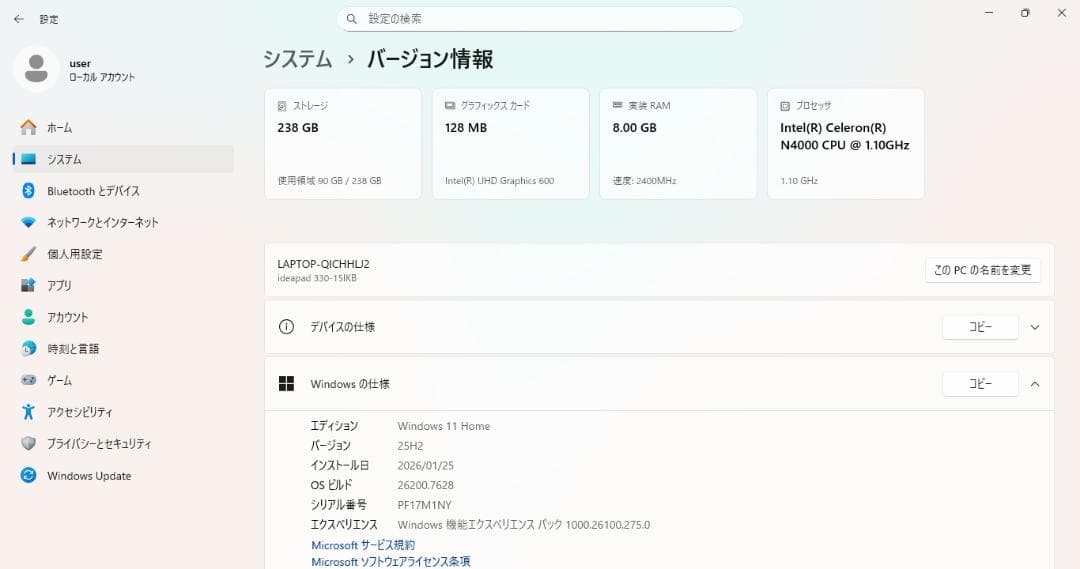Click the search magnifier icon

pos(351,19)
